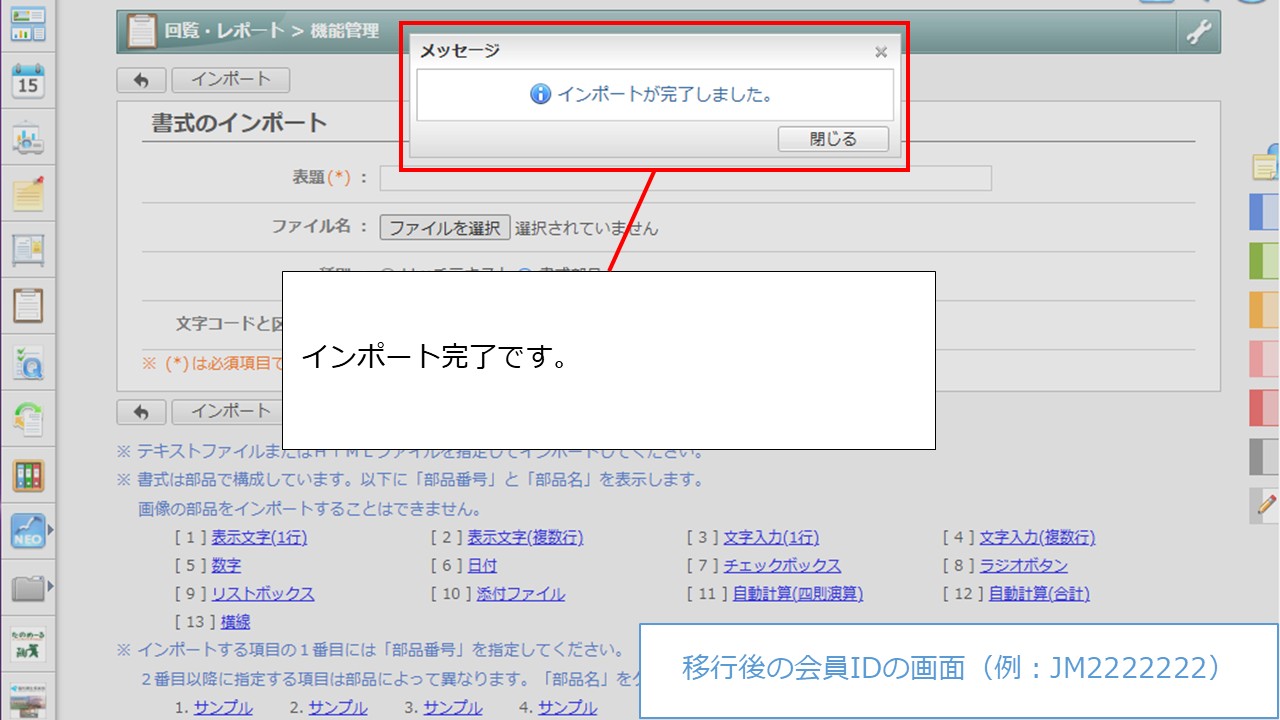Open the clipboard report icon in the left sidebar
This screenshot has width=1280, height=720.
[x=28, y=305]
